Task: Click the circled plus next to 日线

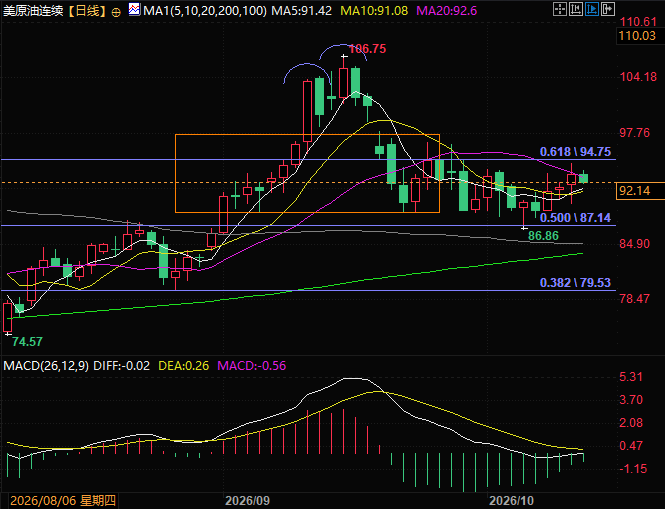Action: click(116, 12)
